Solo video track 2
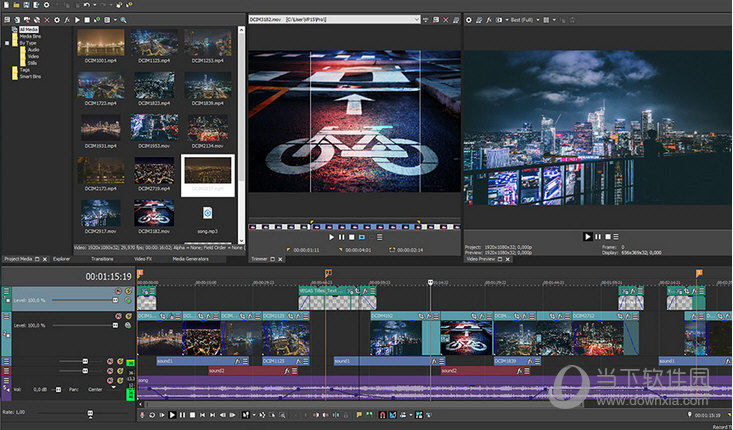Screen dimensions: 733x430 click(x=128, y=316)
